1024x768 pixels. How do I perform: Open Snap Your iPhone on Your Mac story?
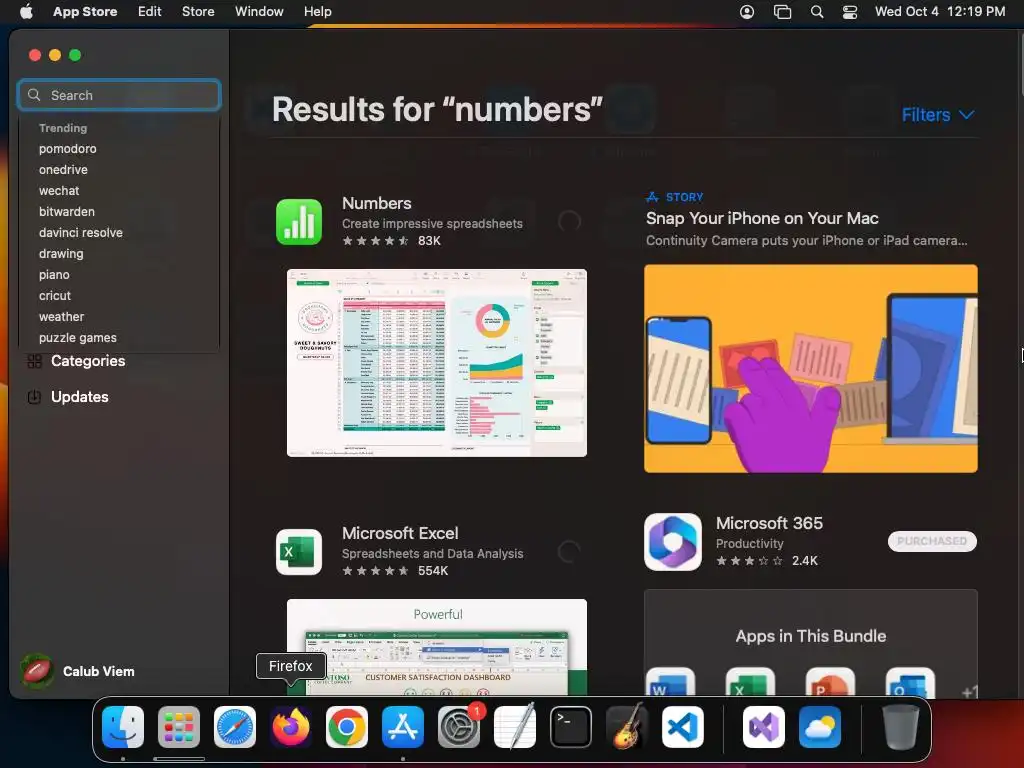(x=762, y=218)
